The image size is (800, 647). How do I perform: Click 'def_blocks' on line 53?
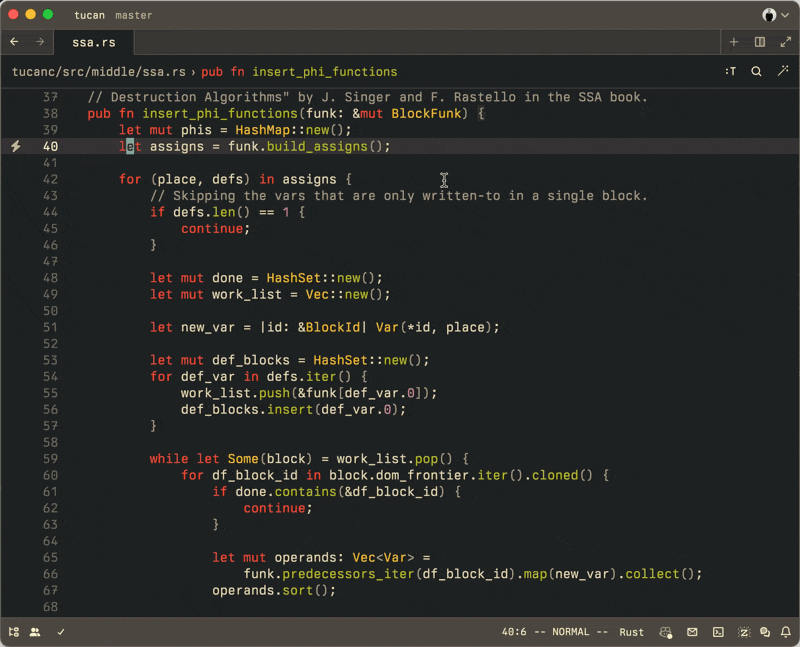pyautogui.click(x=251, y=360)
